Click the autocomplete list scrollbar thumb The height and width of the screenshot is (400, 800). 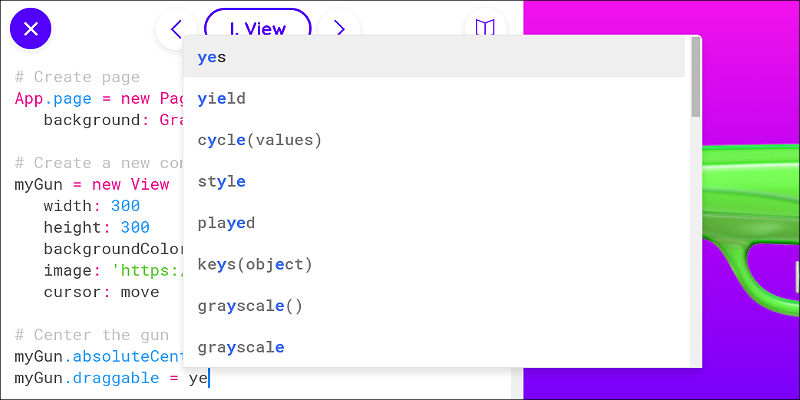point(696,77)
